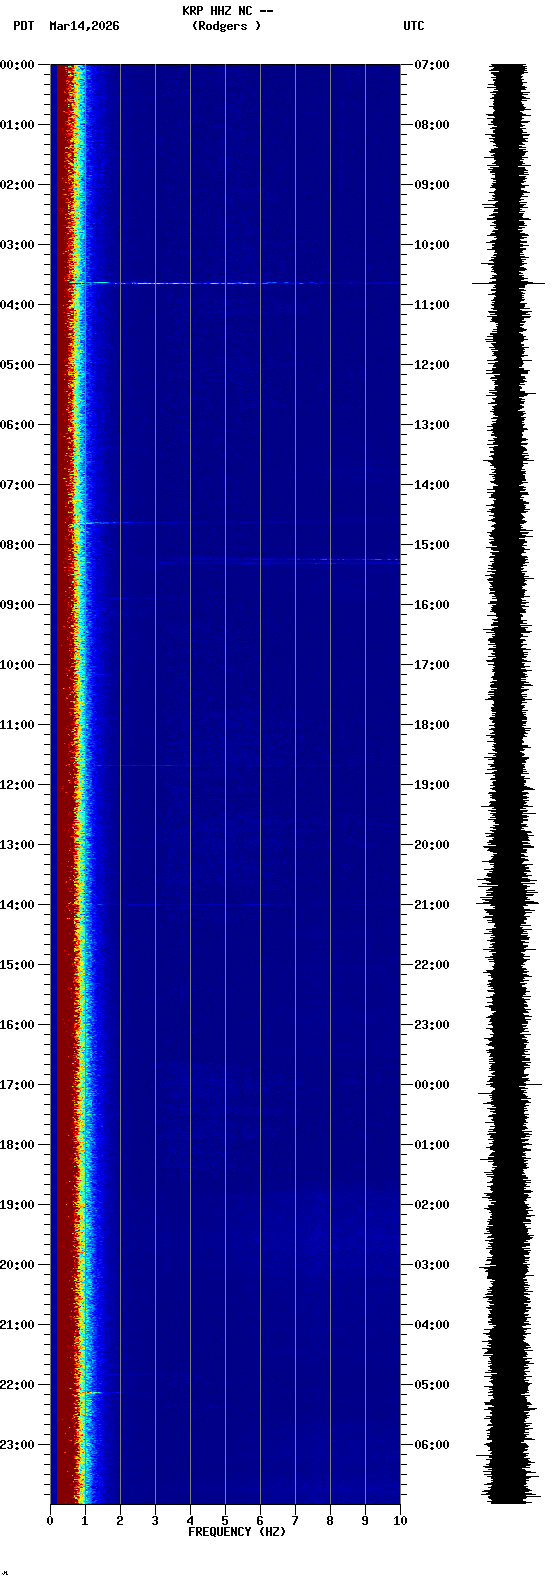This screenshot has height=1584, width=552.
Task: Click the 05:00 PDT time label
Action: tap(18, 365)
